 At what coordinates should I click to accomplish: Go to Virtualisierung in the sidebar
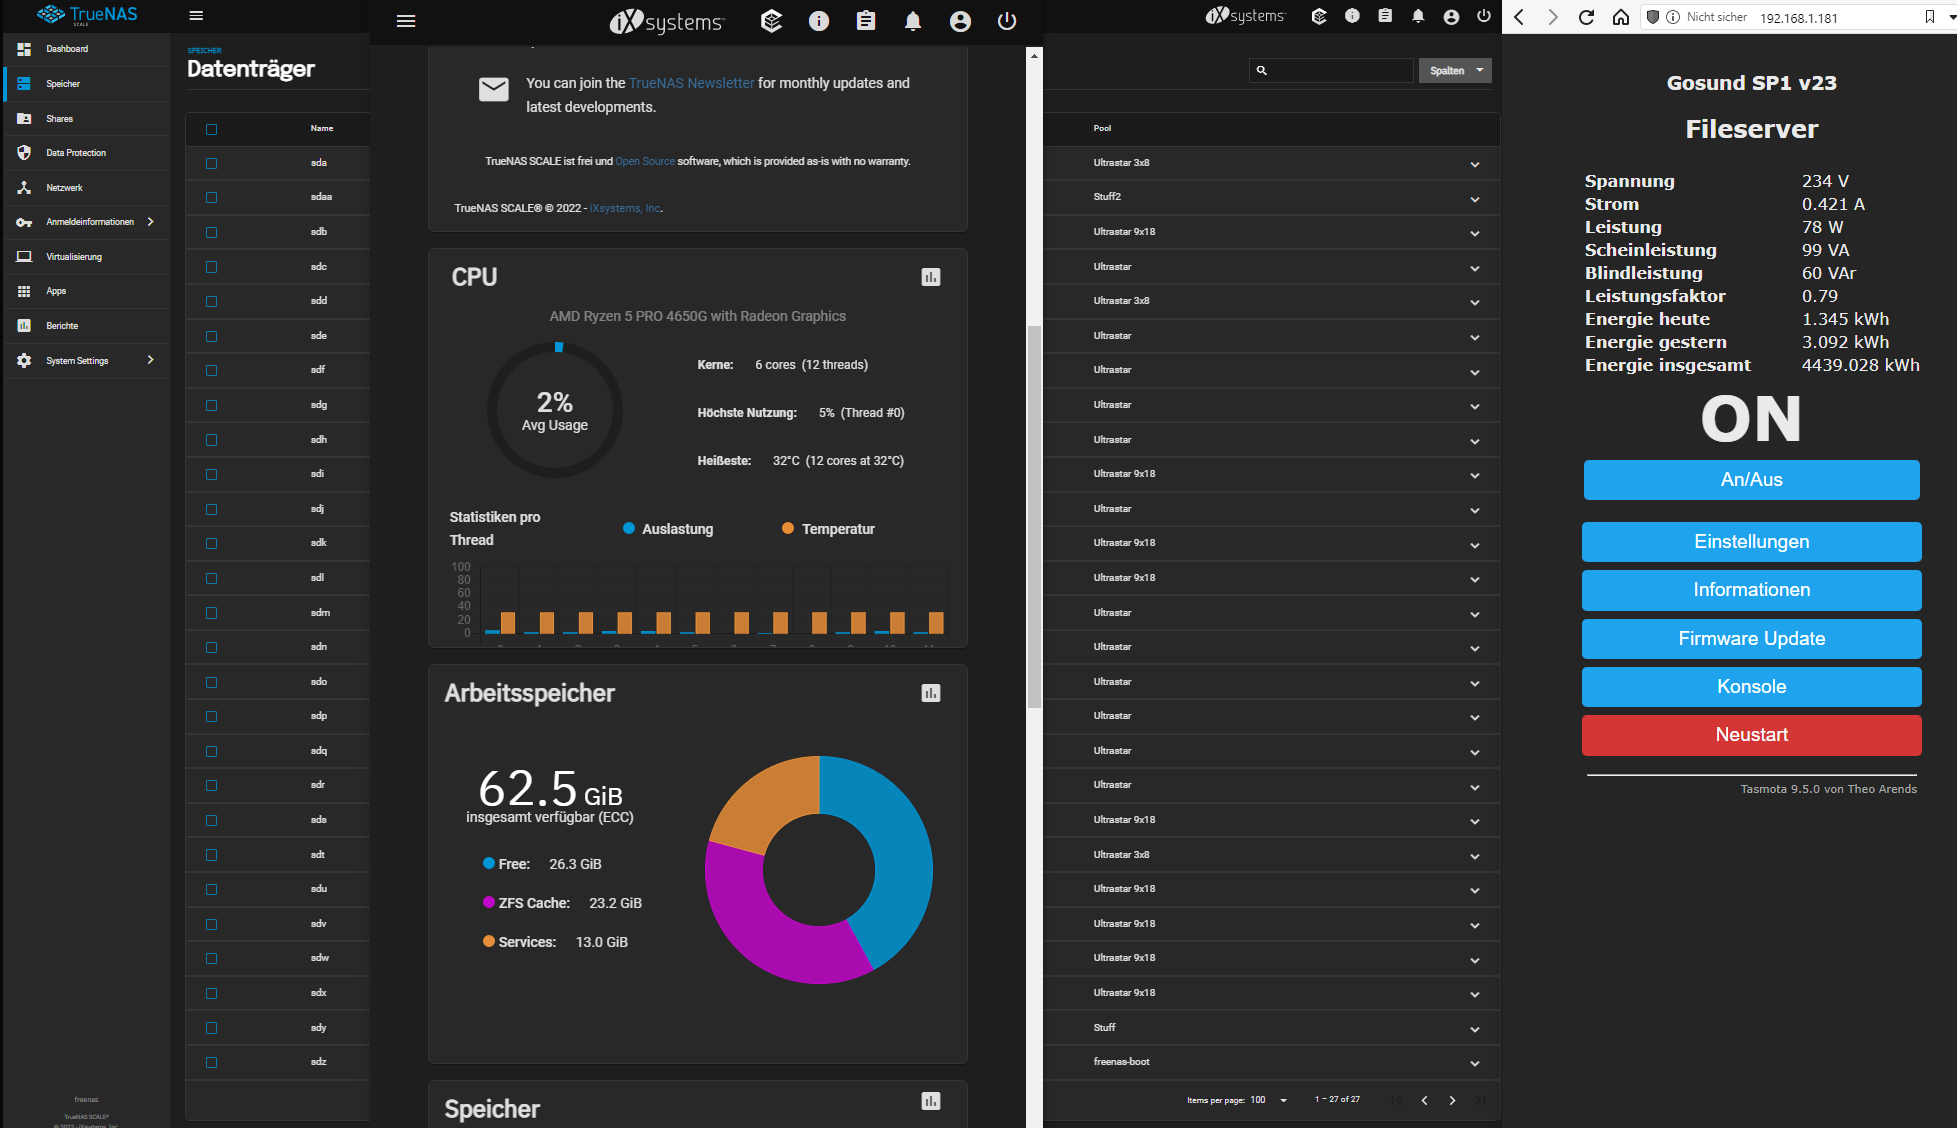coord(73,257)
